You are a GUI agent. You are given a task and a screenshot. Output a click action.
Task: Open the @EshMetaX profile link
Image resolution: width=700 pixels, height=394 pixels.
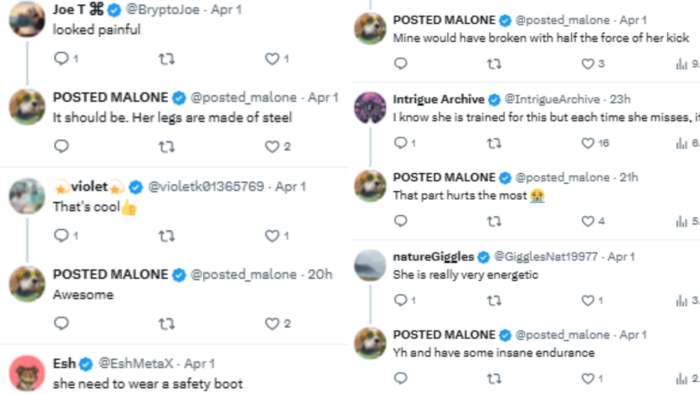(136, 364)
